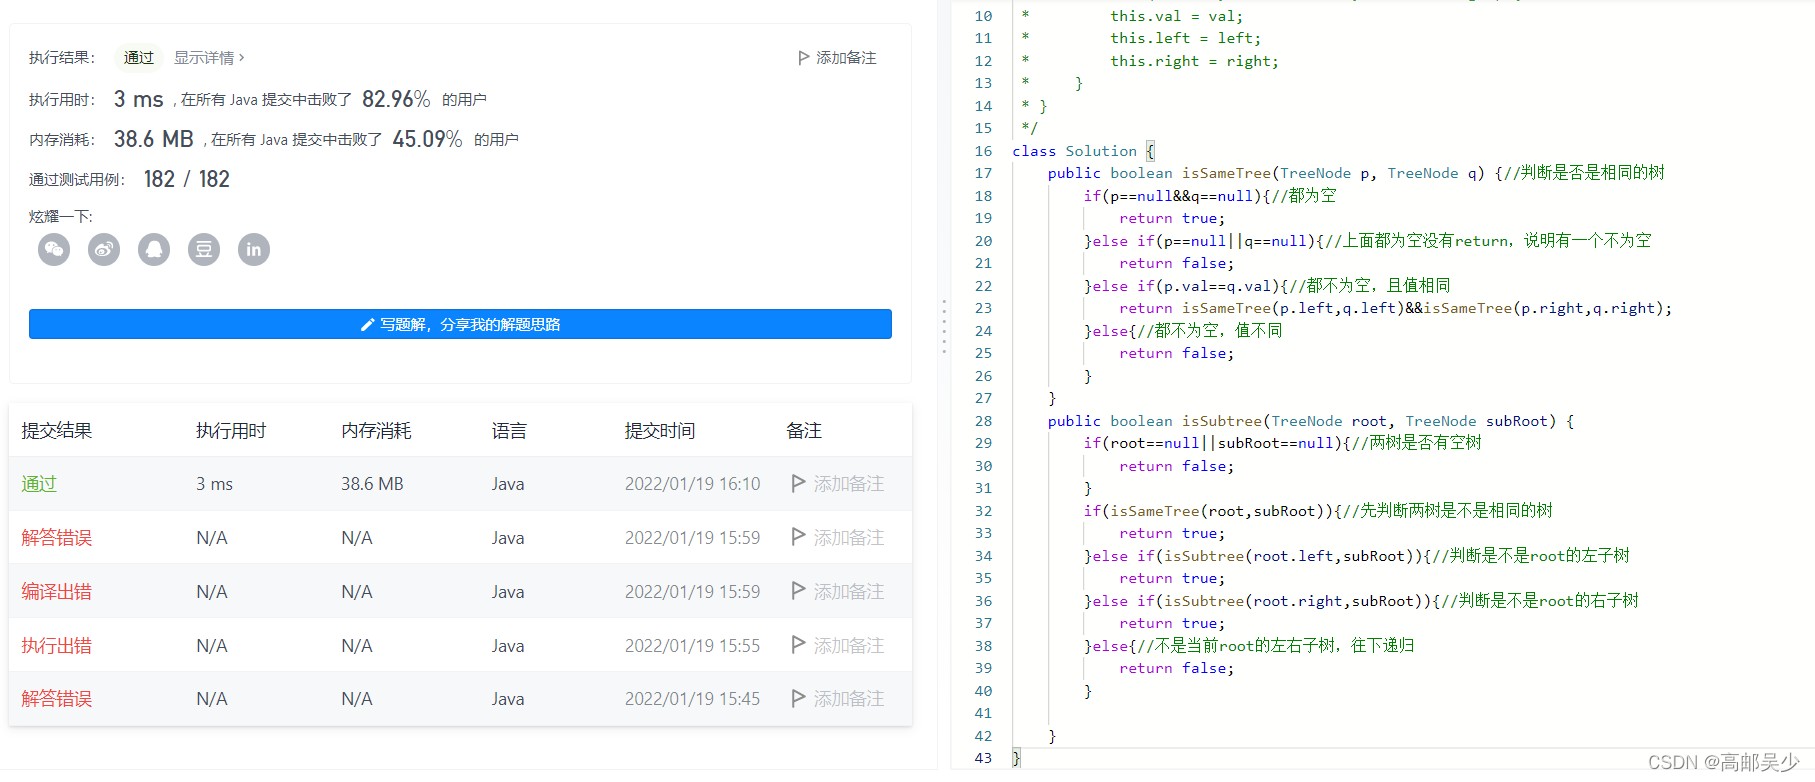Screen dimensions: 1815x782
Task: Click the 提交结果 column header
Action: pyautogui.click(x=57, y=431)
